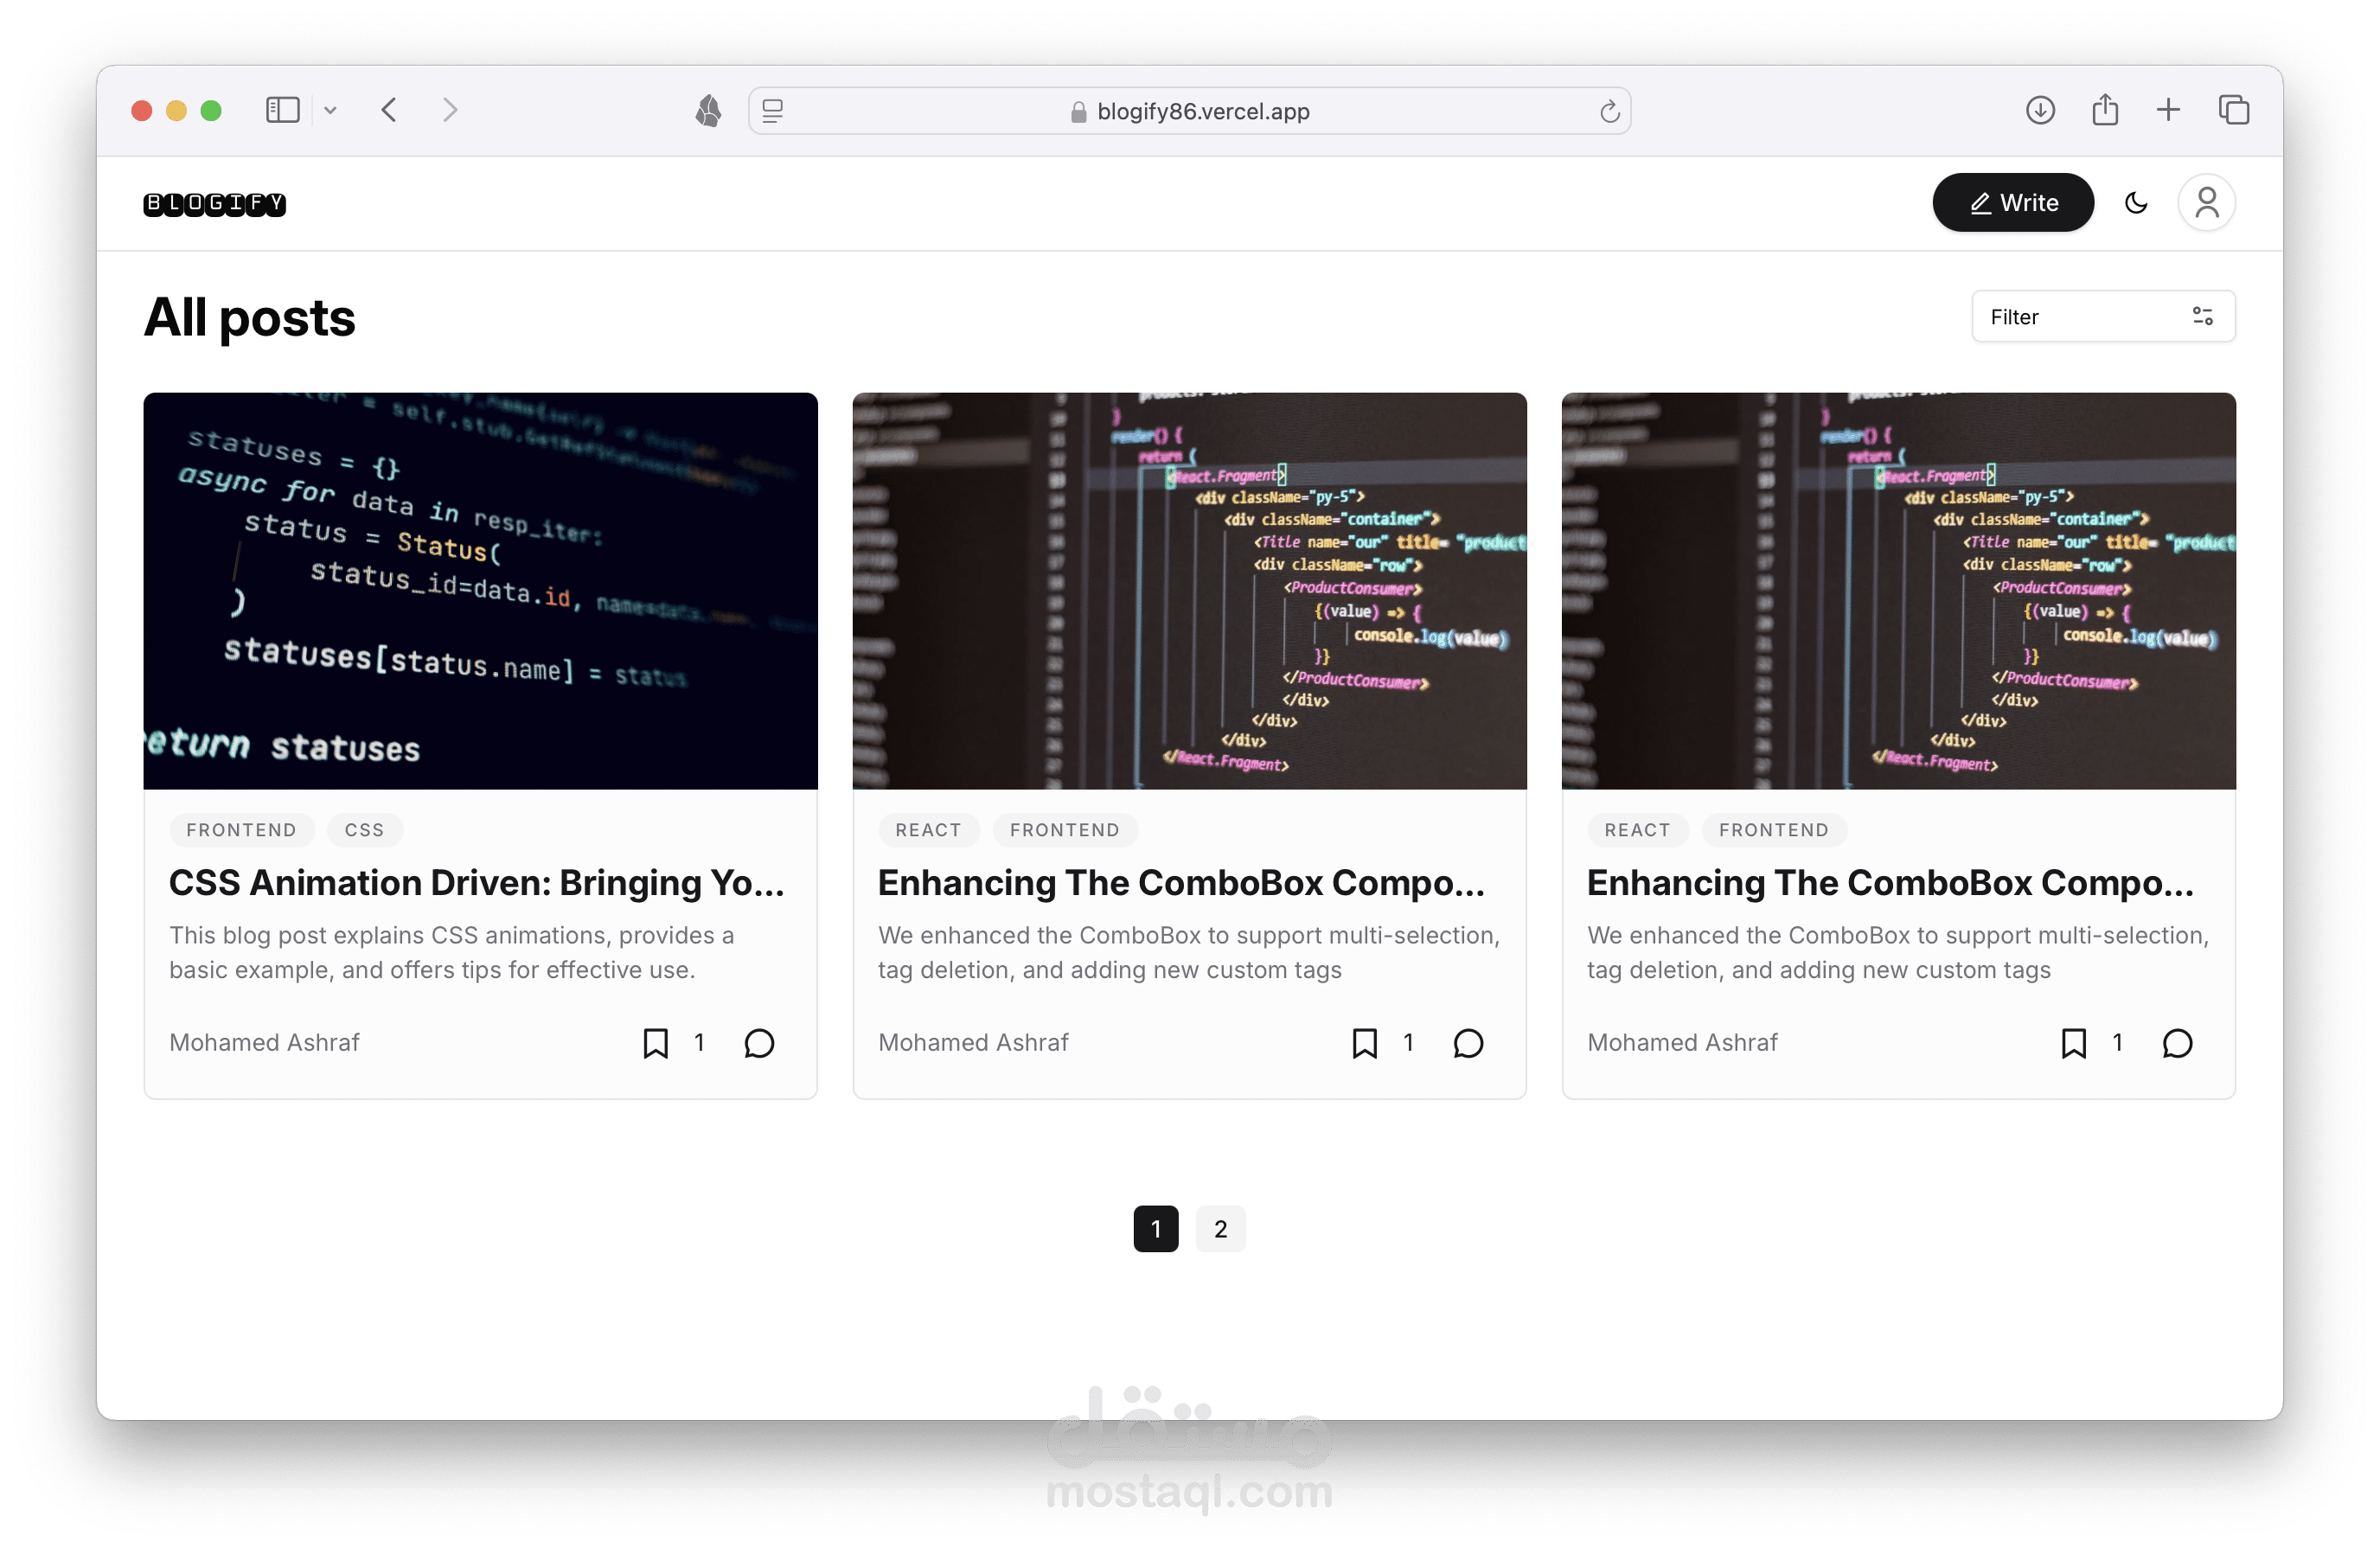Bookmark the middle ComboBox post

[1364, 1043]
